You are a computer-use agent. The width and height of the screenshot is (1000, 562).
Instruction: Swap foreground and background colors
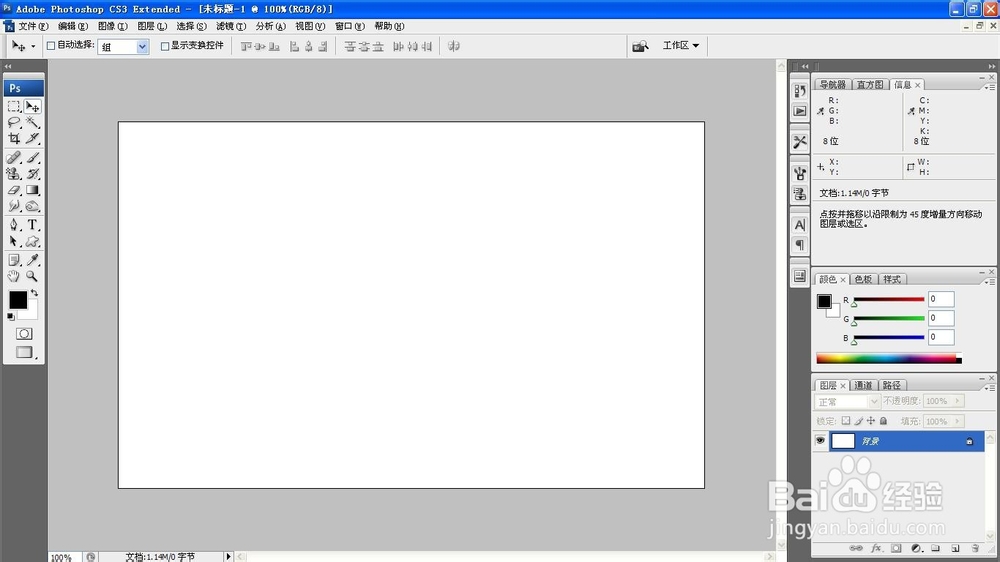(34, 293)
